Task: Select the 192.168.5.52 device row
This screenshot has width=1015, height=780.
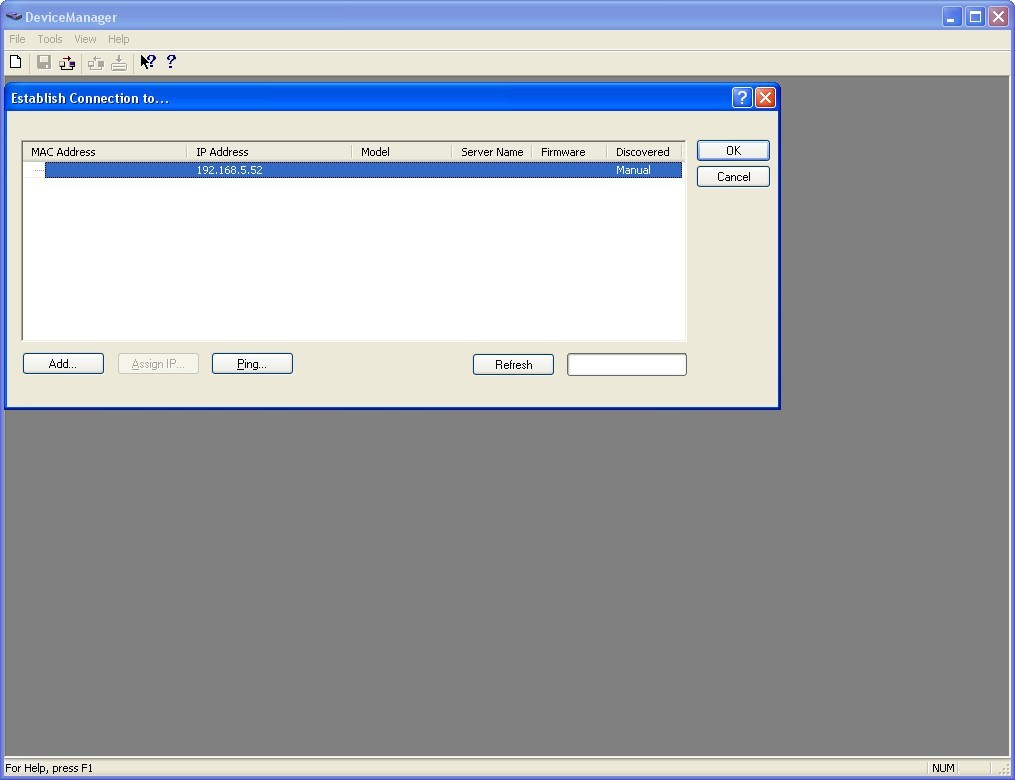Action: [x=362, y=170]
